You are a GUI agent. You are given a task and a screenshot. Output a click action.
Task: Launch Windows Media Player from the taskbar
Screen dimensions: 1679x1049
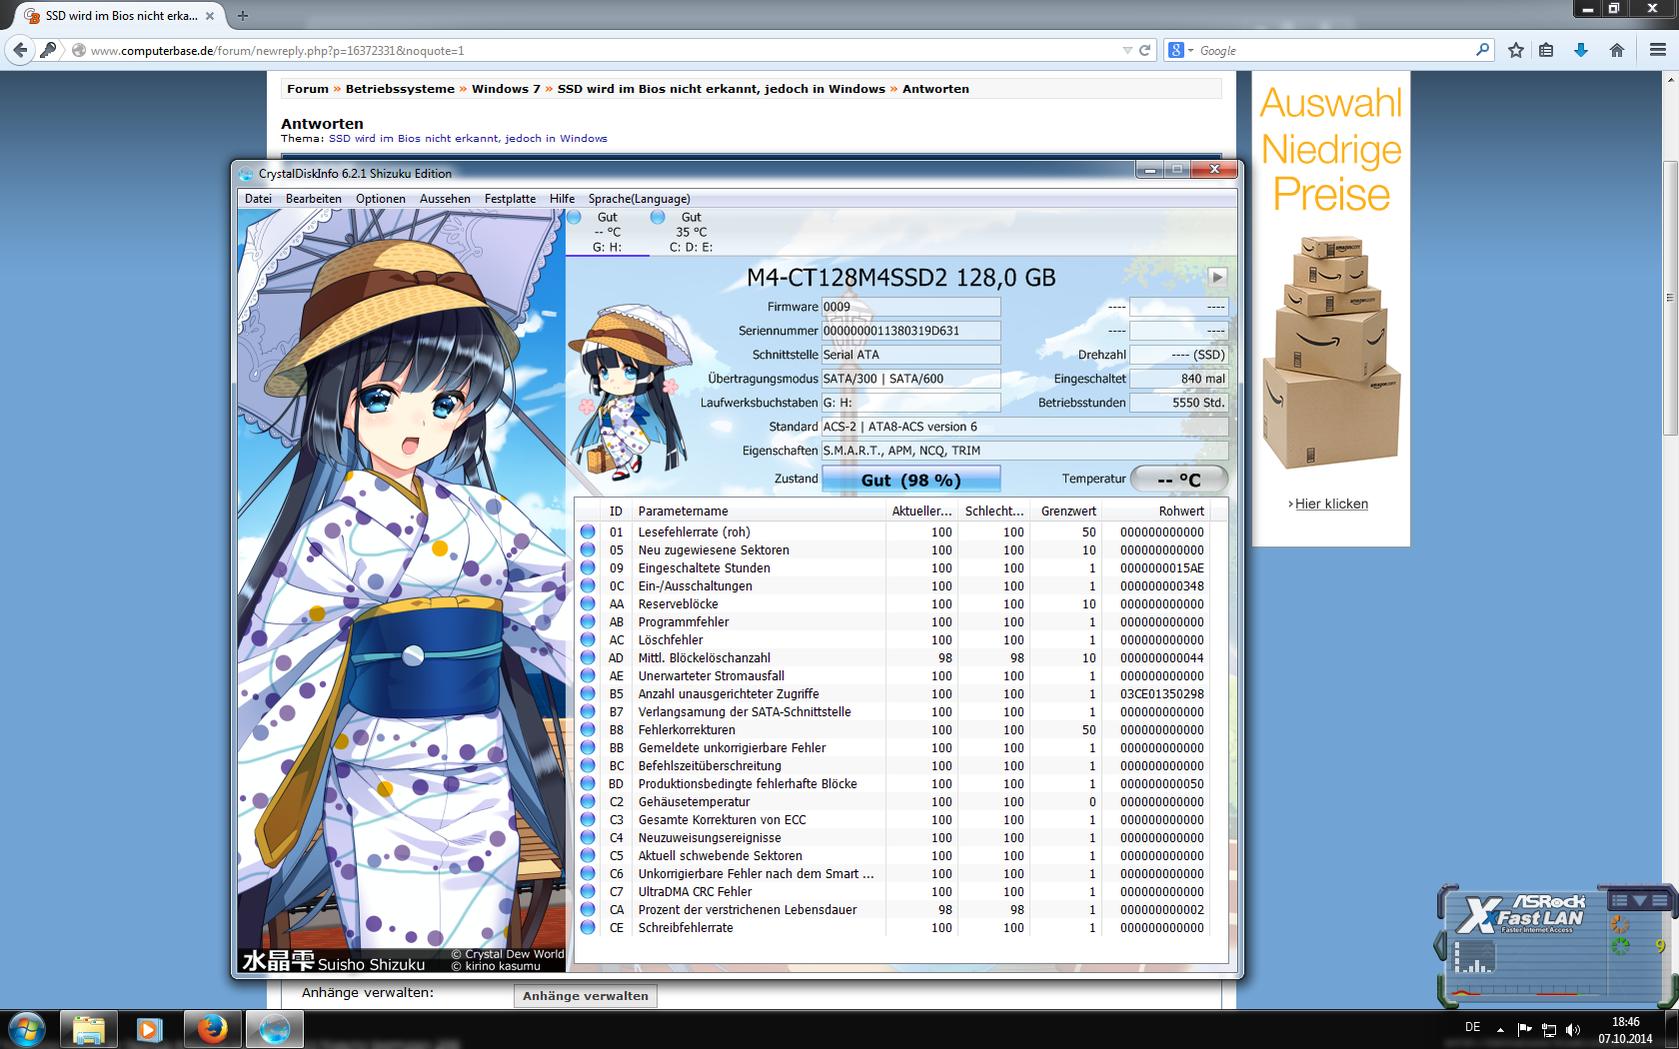tap(150, 1029)
